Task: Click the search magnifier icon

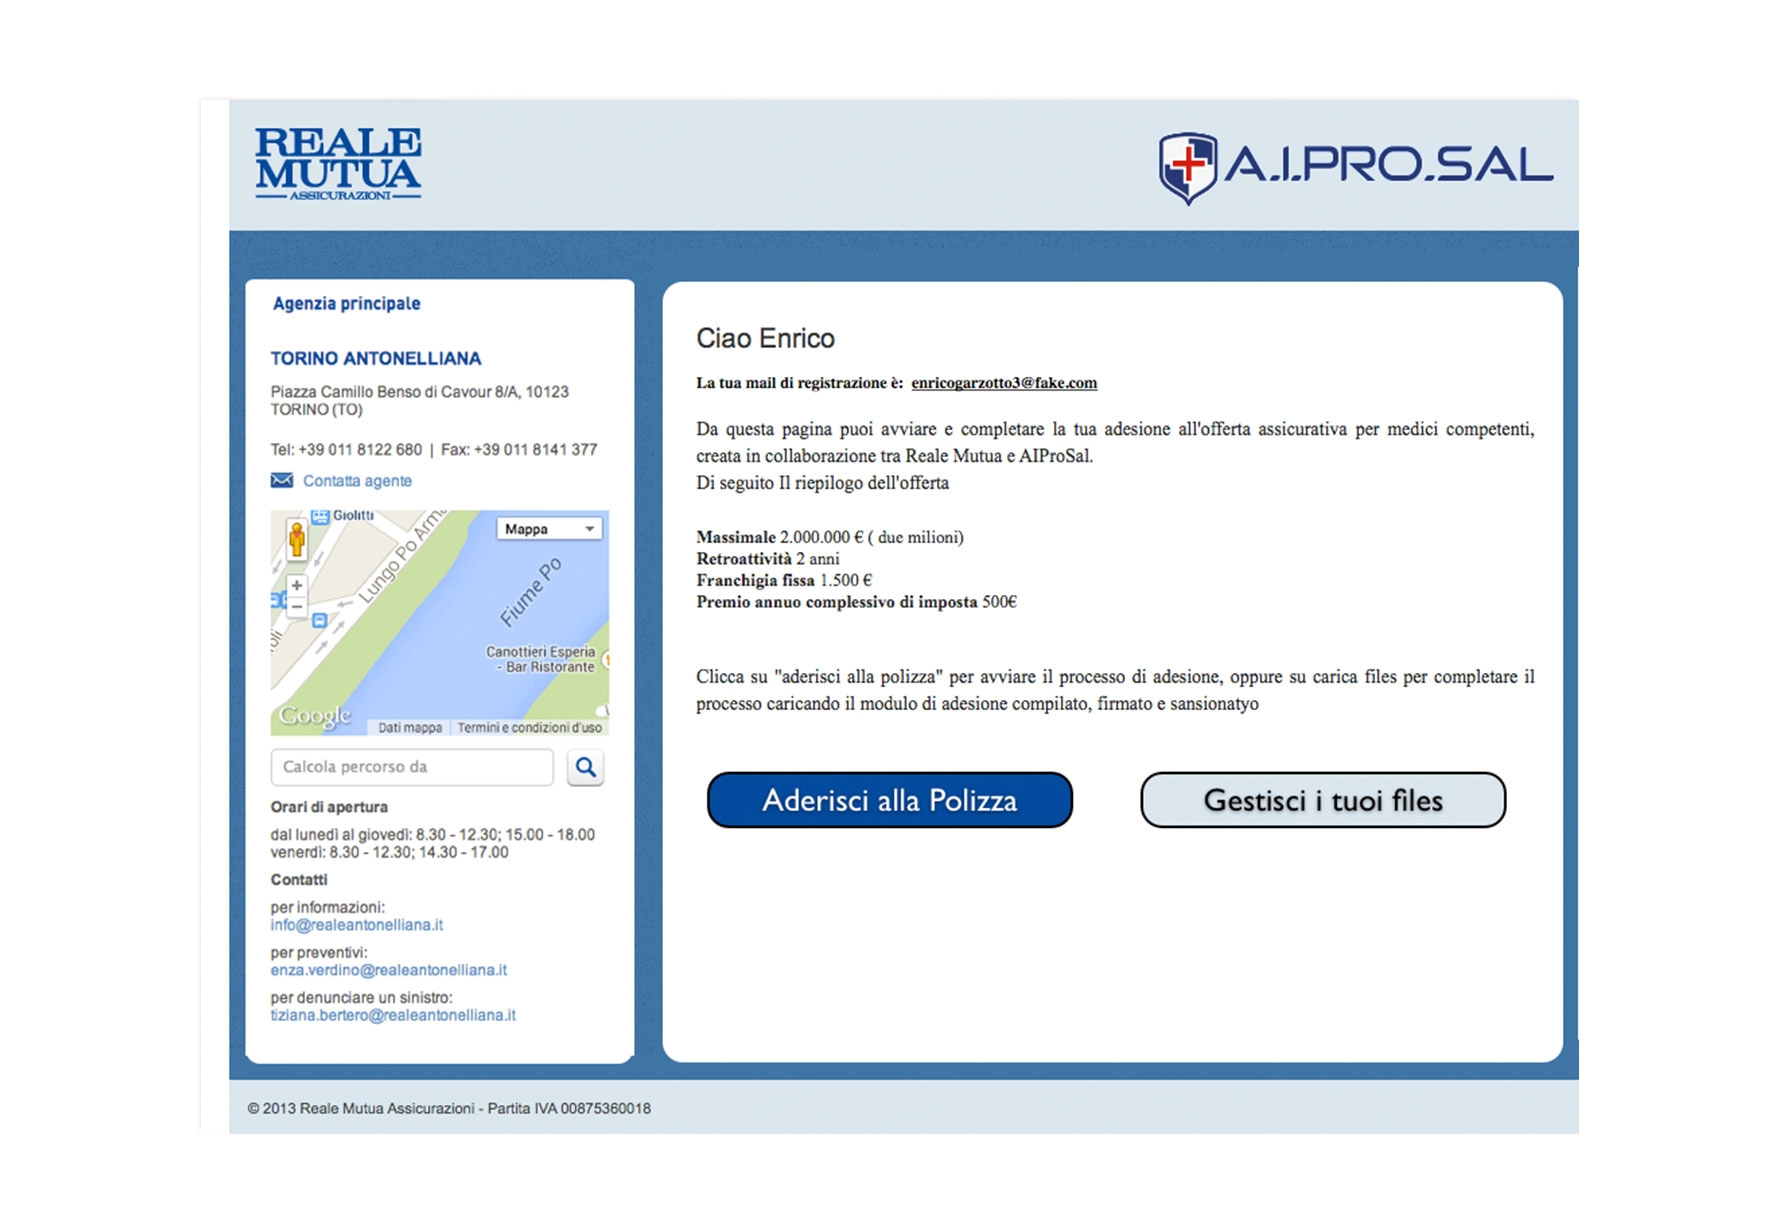Action: pos(586,767)
